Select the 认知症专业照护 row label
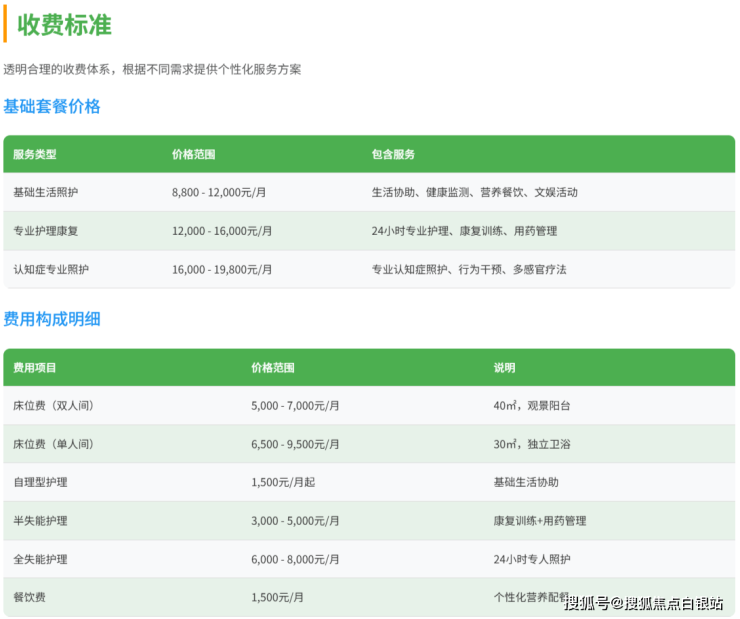The image size is (740, 619). click(x=51, y=269)
